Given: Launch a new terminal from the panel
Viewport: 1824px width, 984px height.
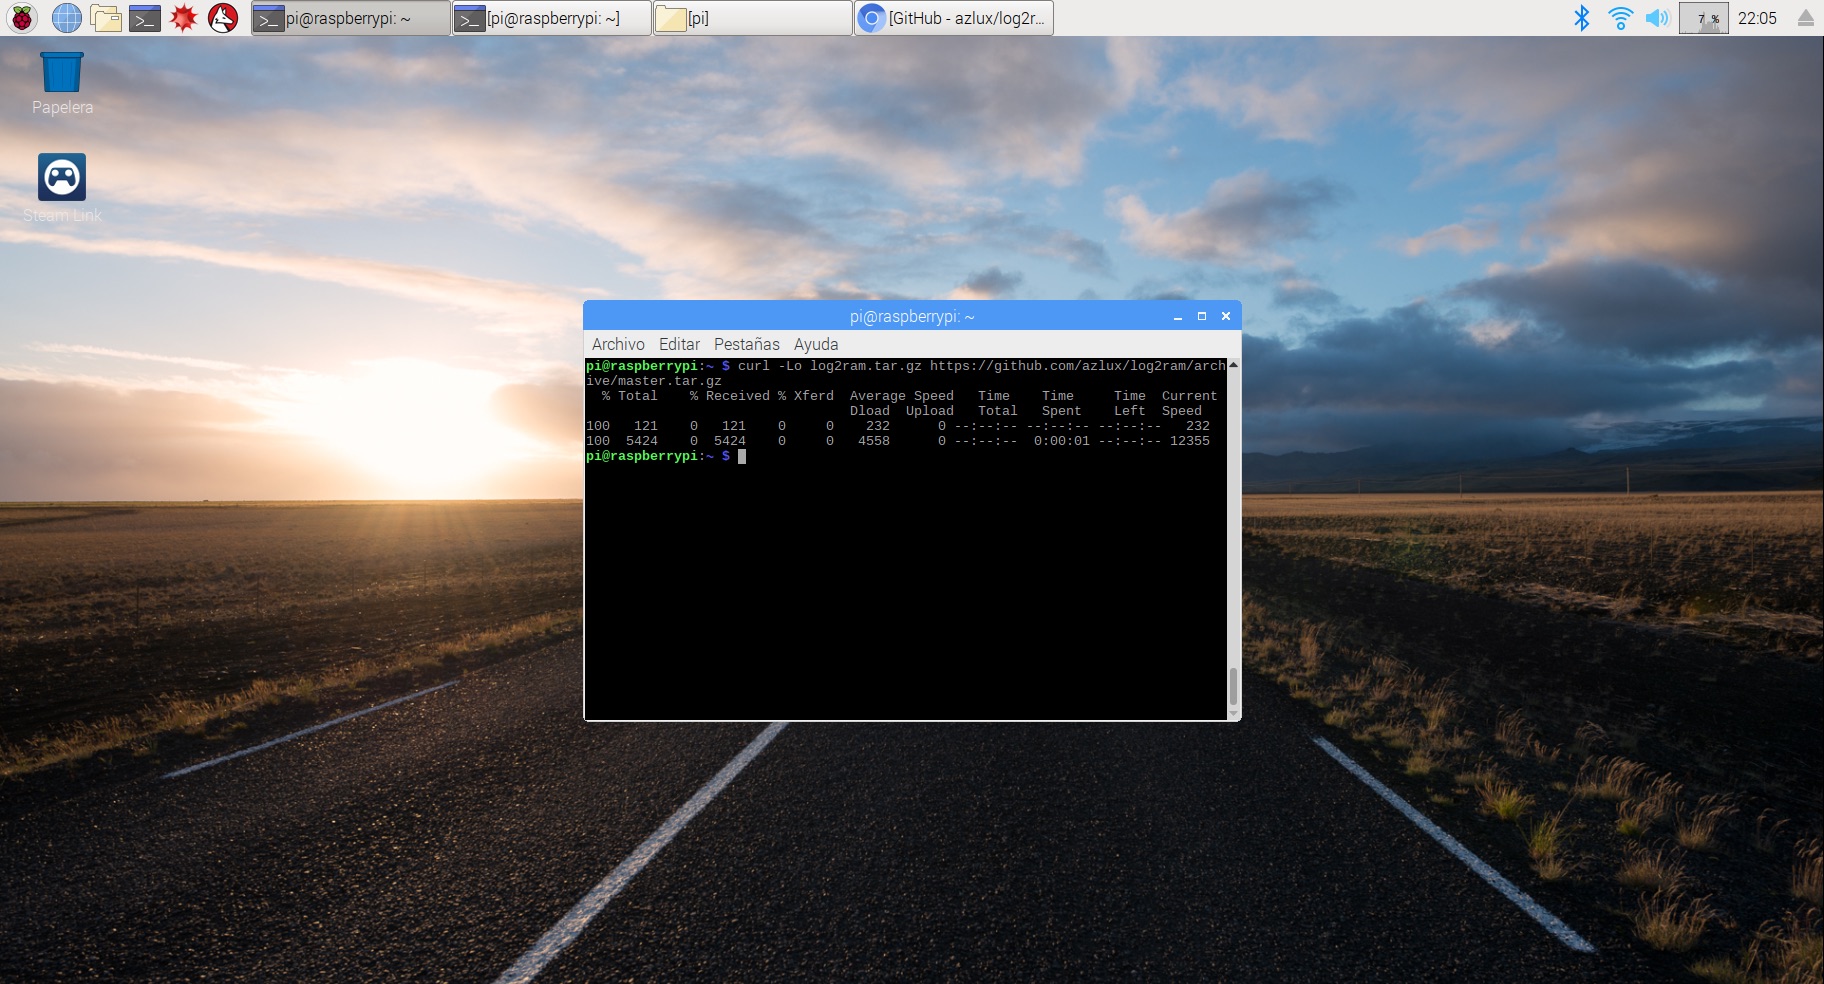Looking at the screenshot, I should pyautogui.click(x=145, y=18).
